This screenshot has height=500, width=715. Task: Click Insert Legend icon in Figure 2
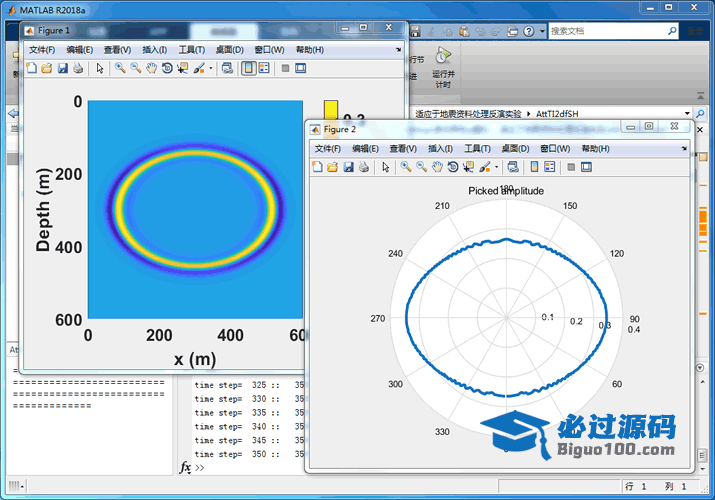click(x=549, y=167)
